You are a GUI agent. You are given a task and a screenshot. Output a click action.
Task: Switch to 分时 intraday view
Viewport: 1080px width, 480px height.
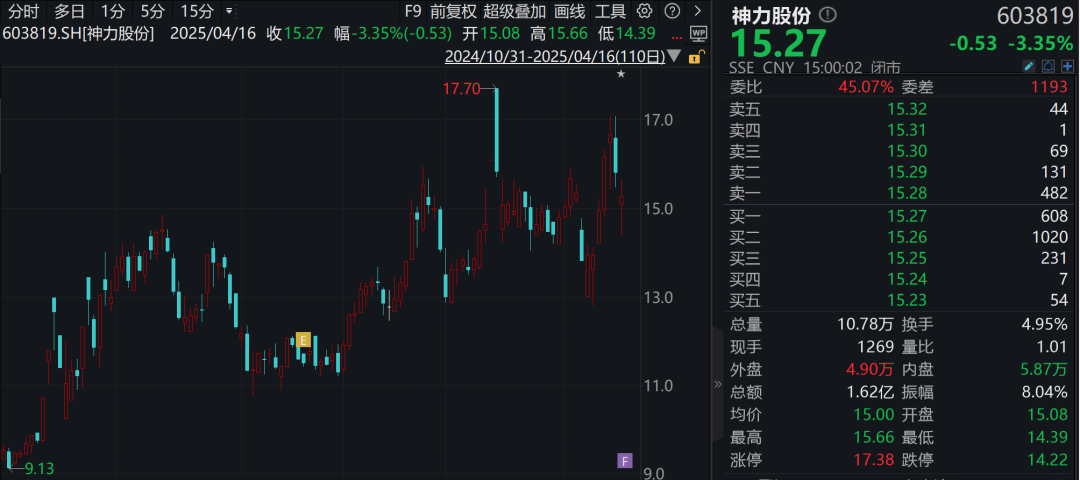pos(23,11)
